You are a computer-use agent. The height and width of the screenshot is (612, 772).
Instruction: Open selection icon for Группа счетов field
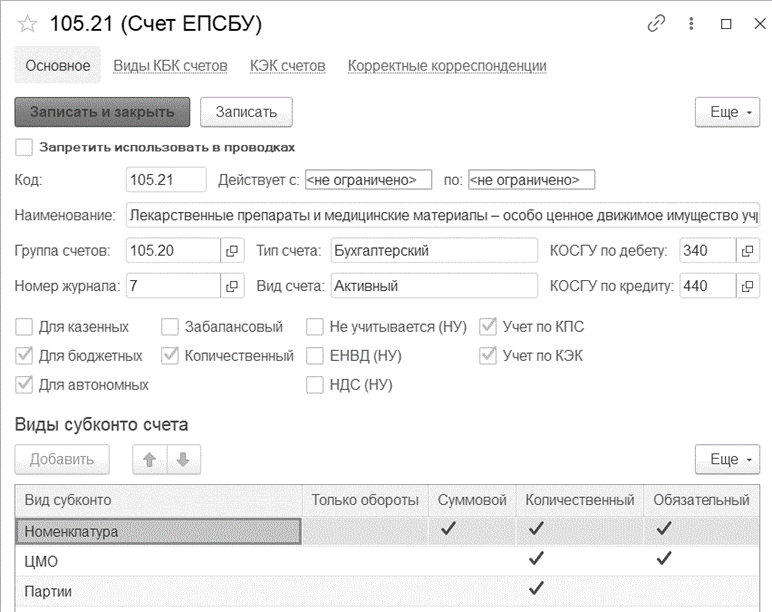point(232,251)
